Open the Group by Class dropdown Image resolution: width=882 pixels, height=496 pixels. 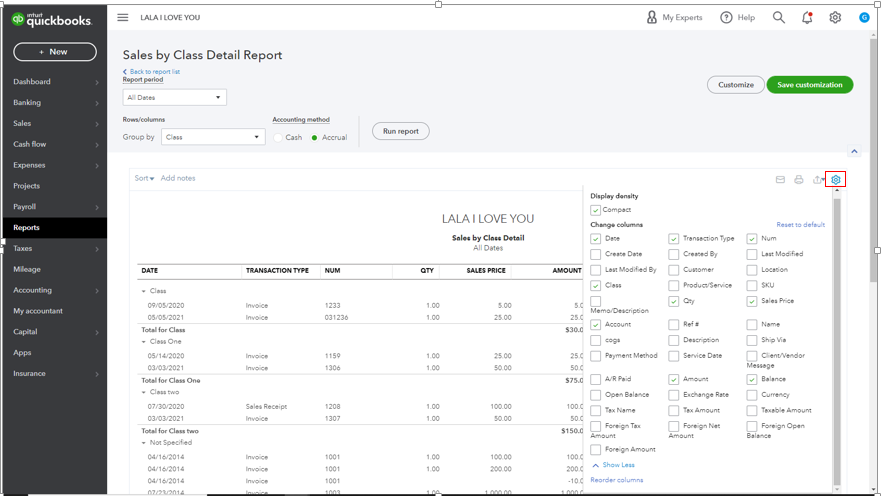point(213,137)
